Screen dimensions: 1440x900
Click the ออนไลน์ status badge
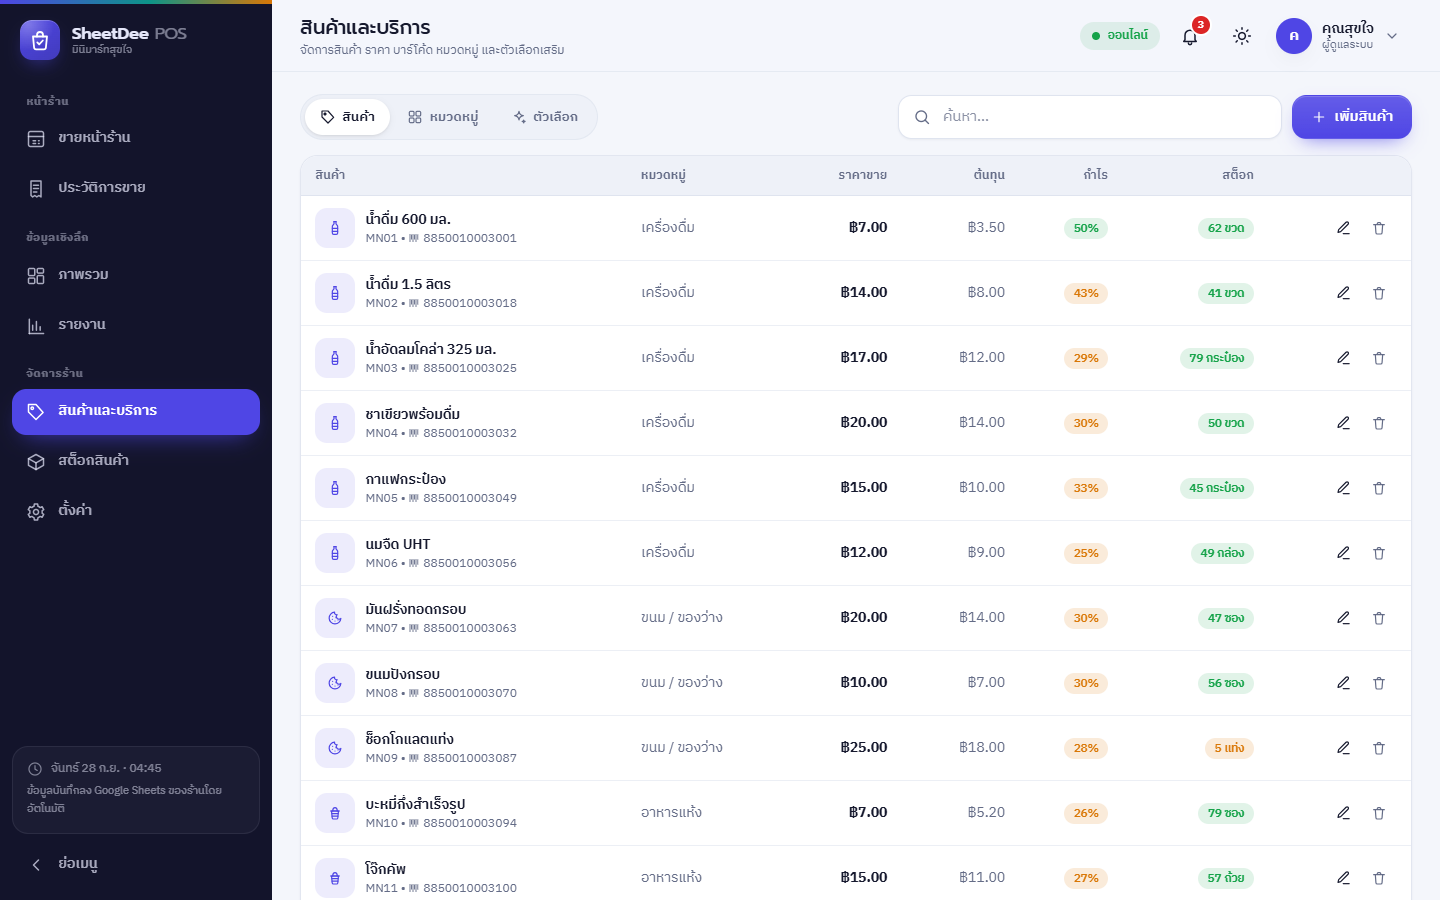tap(1120, 36)
